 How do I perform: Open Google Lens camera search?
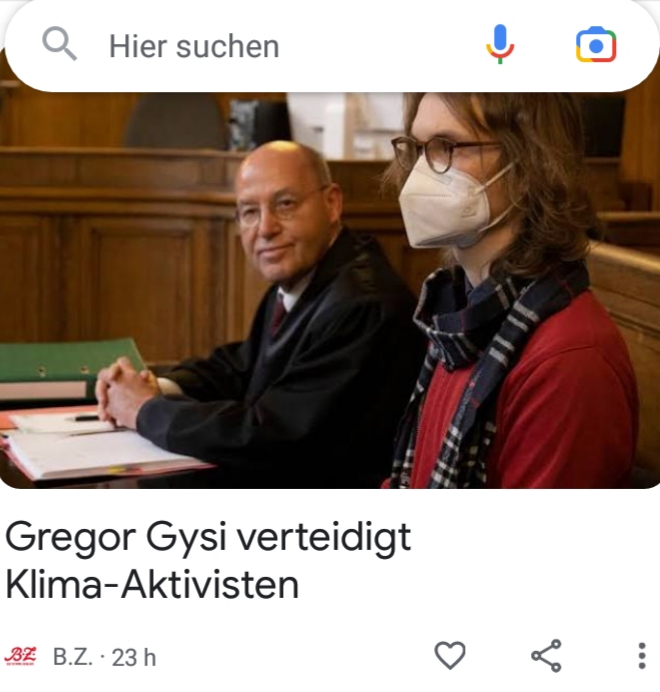pyautogui.click(x=596, y=45)
